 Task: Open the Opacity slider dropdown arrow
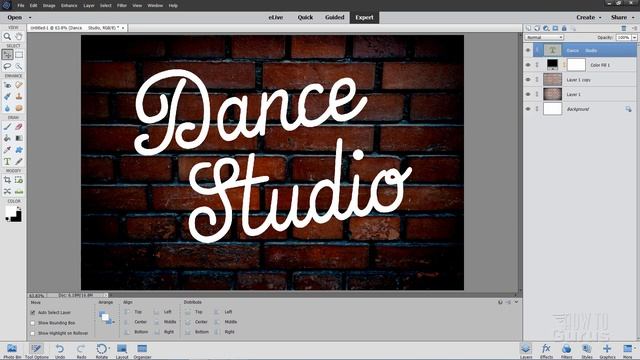pos(634,37)
